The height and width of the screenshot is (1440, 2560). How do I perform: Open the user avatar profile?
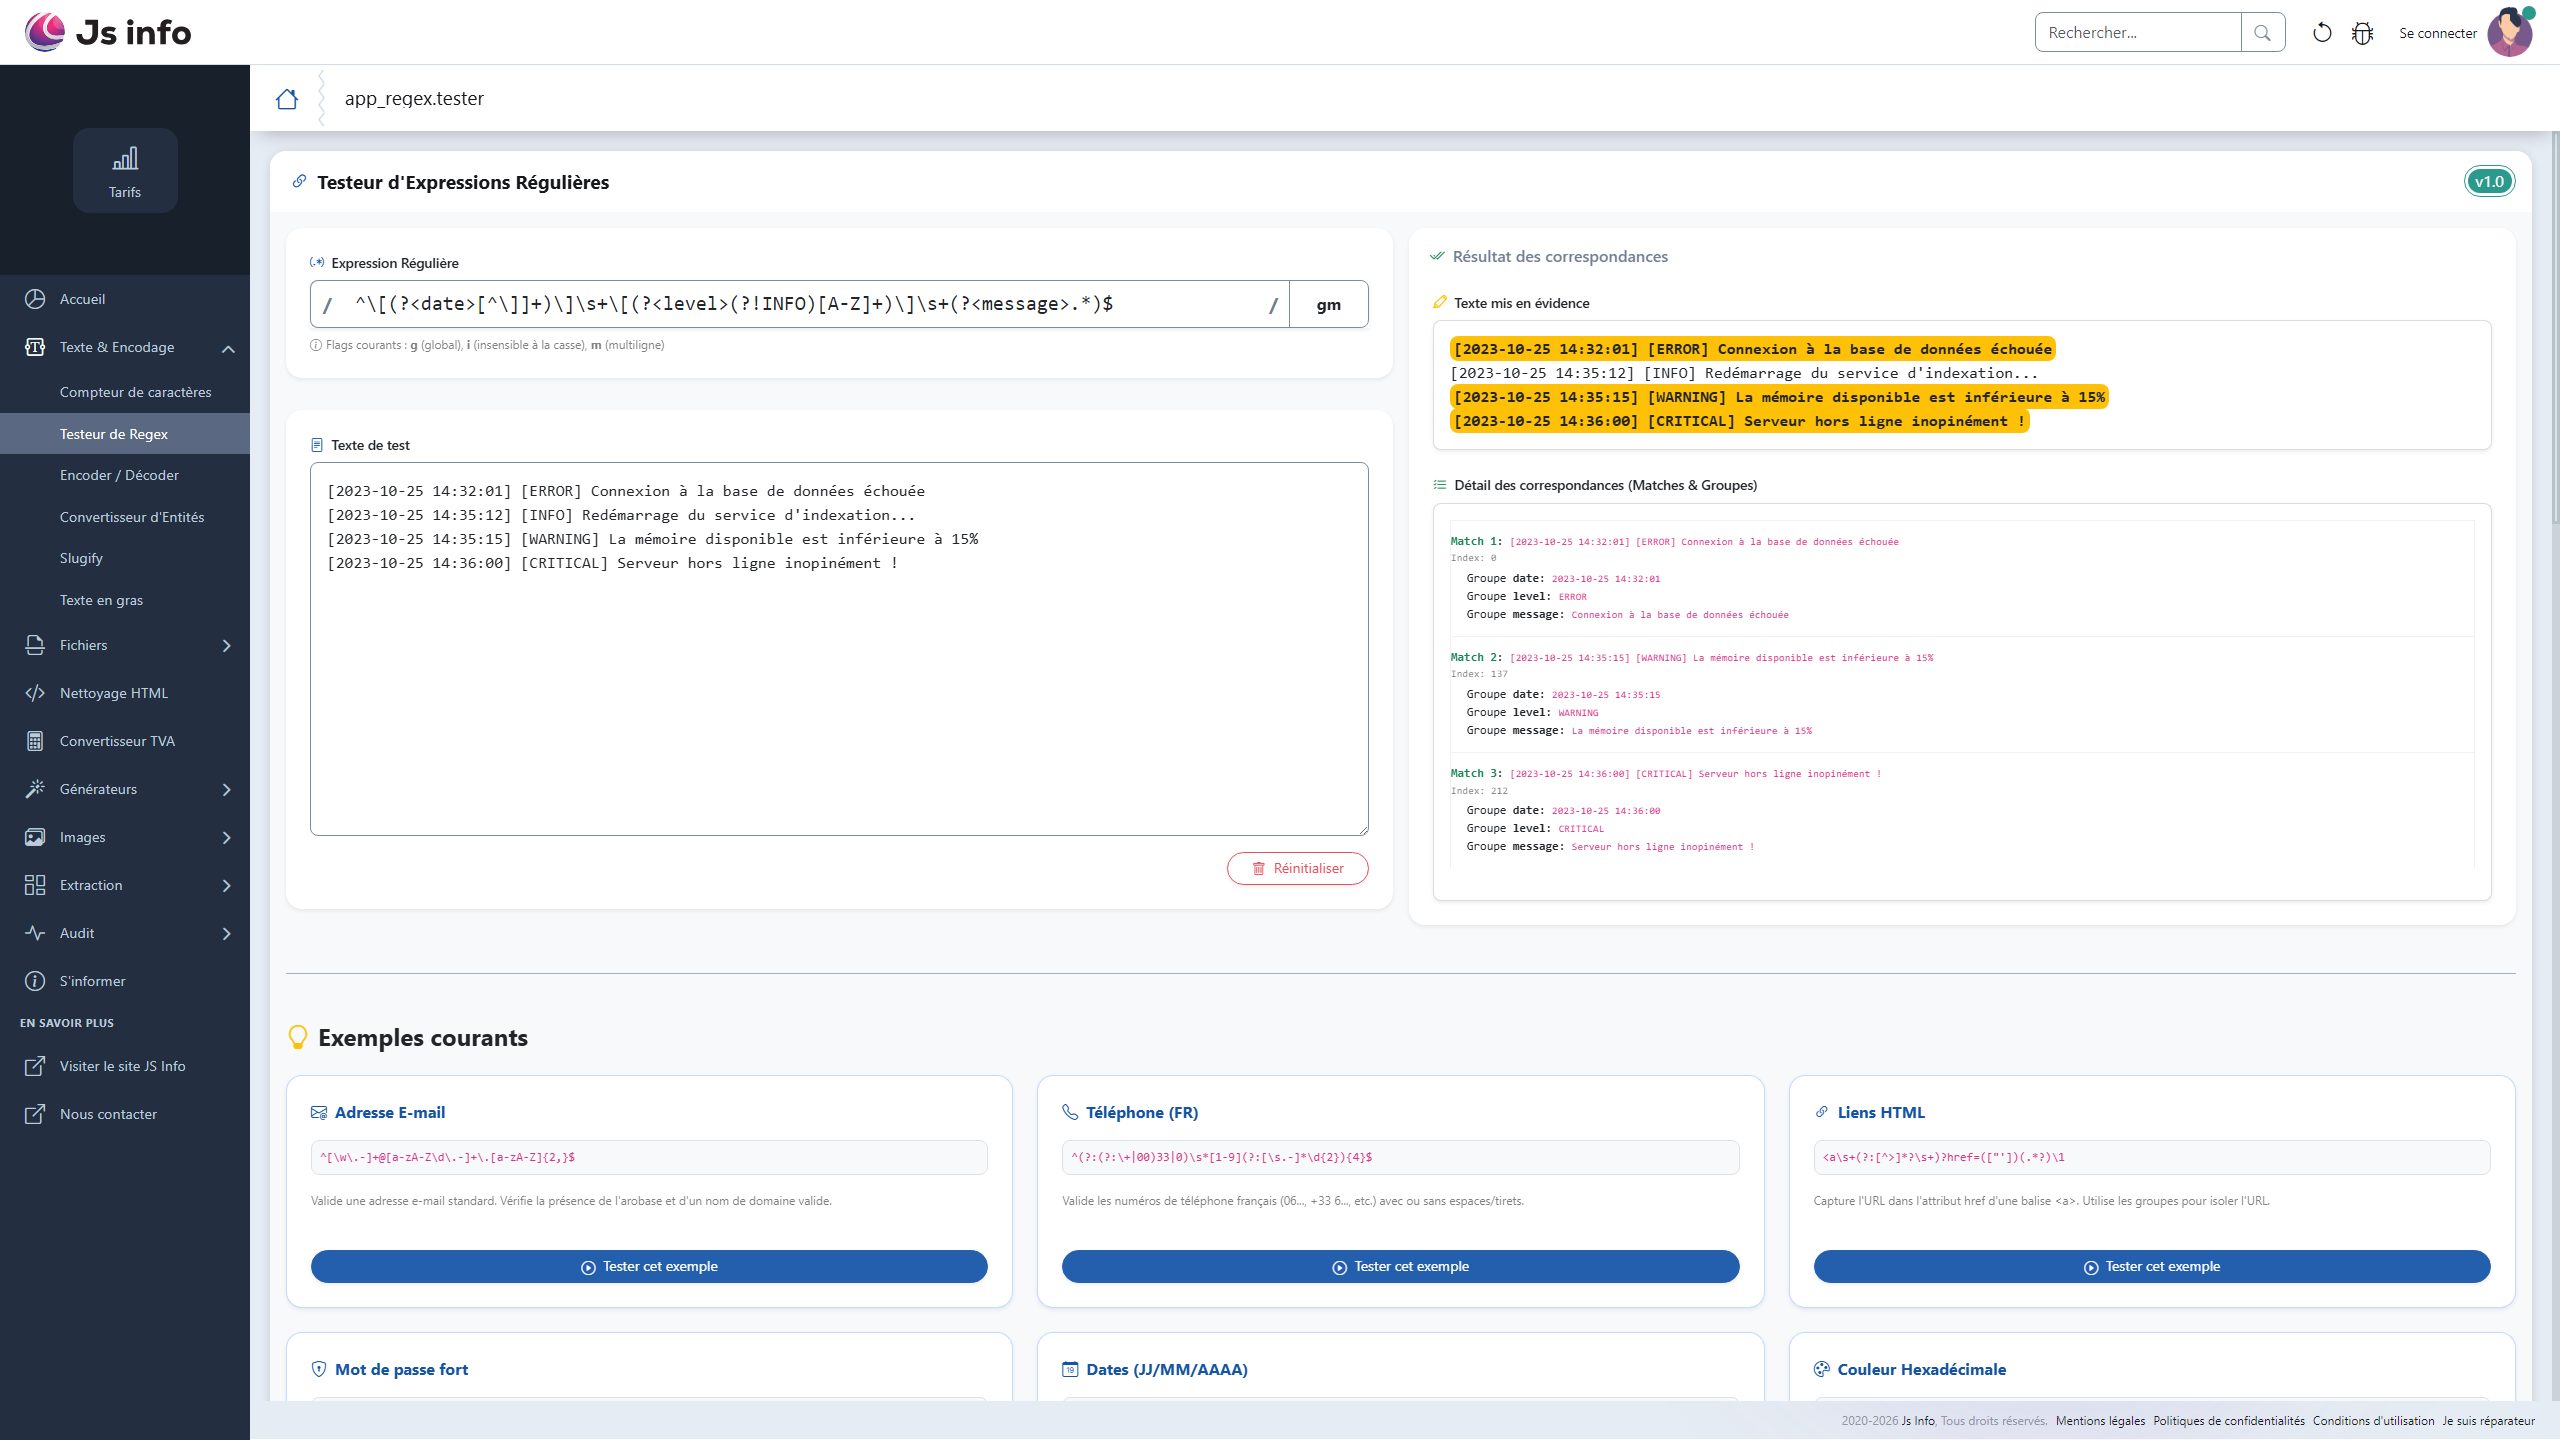2510,32
